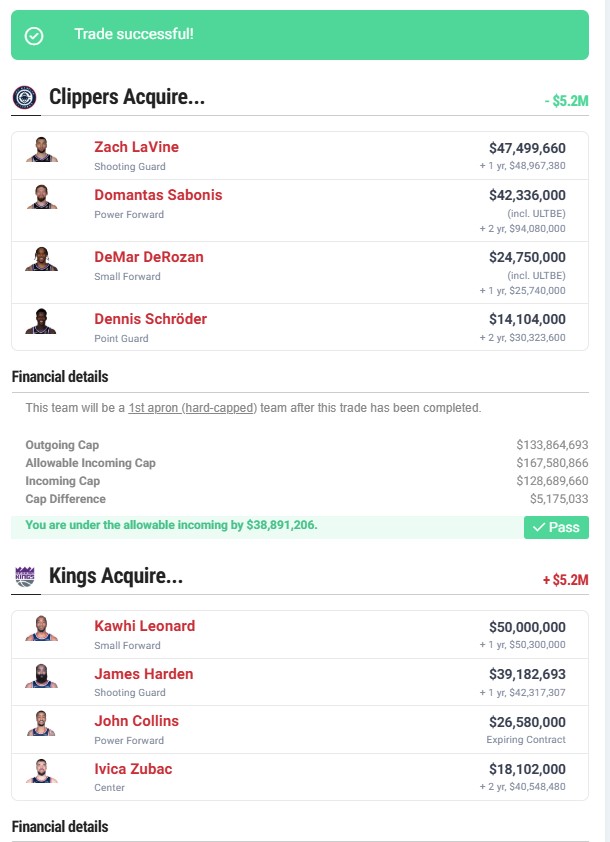Click the Clippers team logo icon
Screen dimensions: 610x842
click(25, 97)
